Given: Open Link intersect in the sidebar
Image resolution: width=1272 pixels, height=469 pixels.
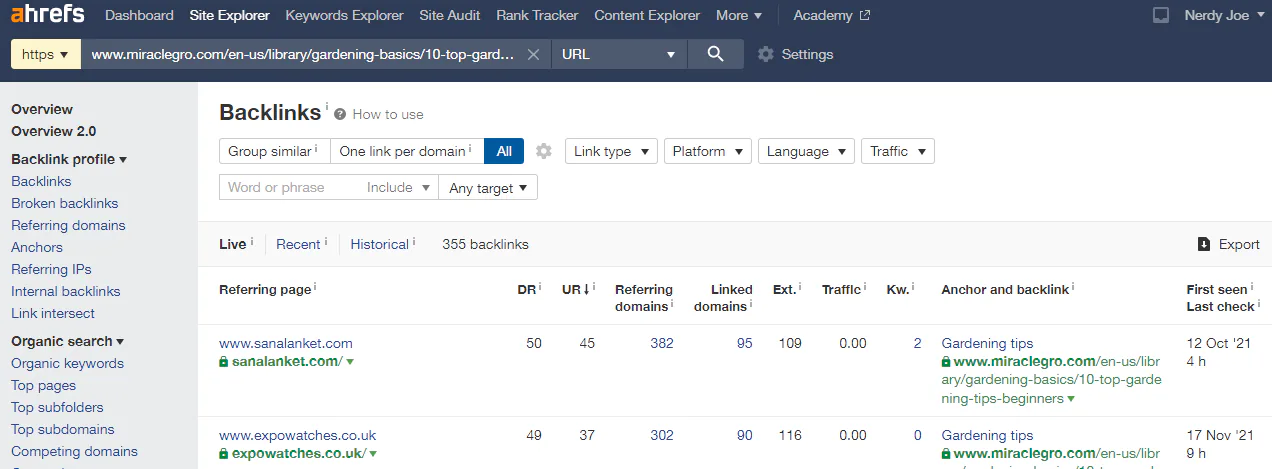Looking at the screenshot, I should (x=53, y=313).
